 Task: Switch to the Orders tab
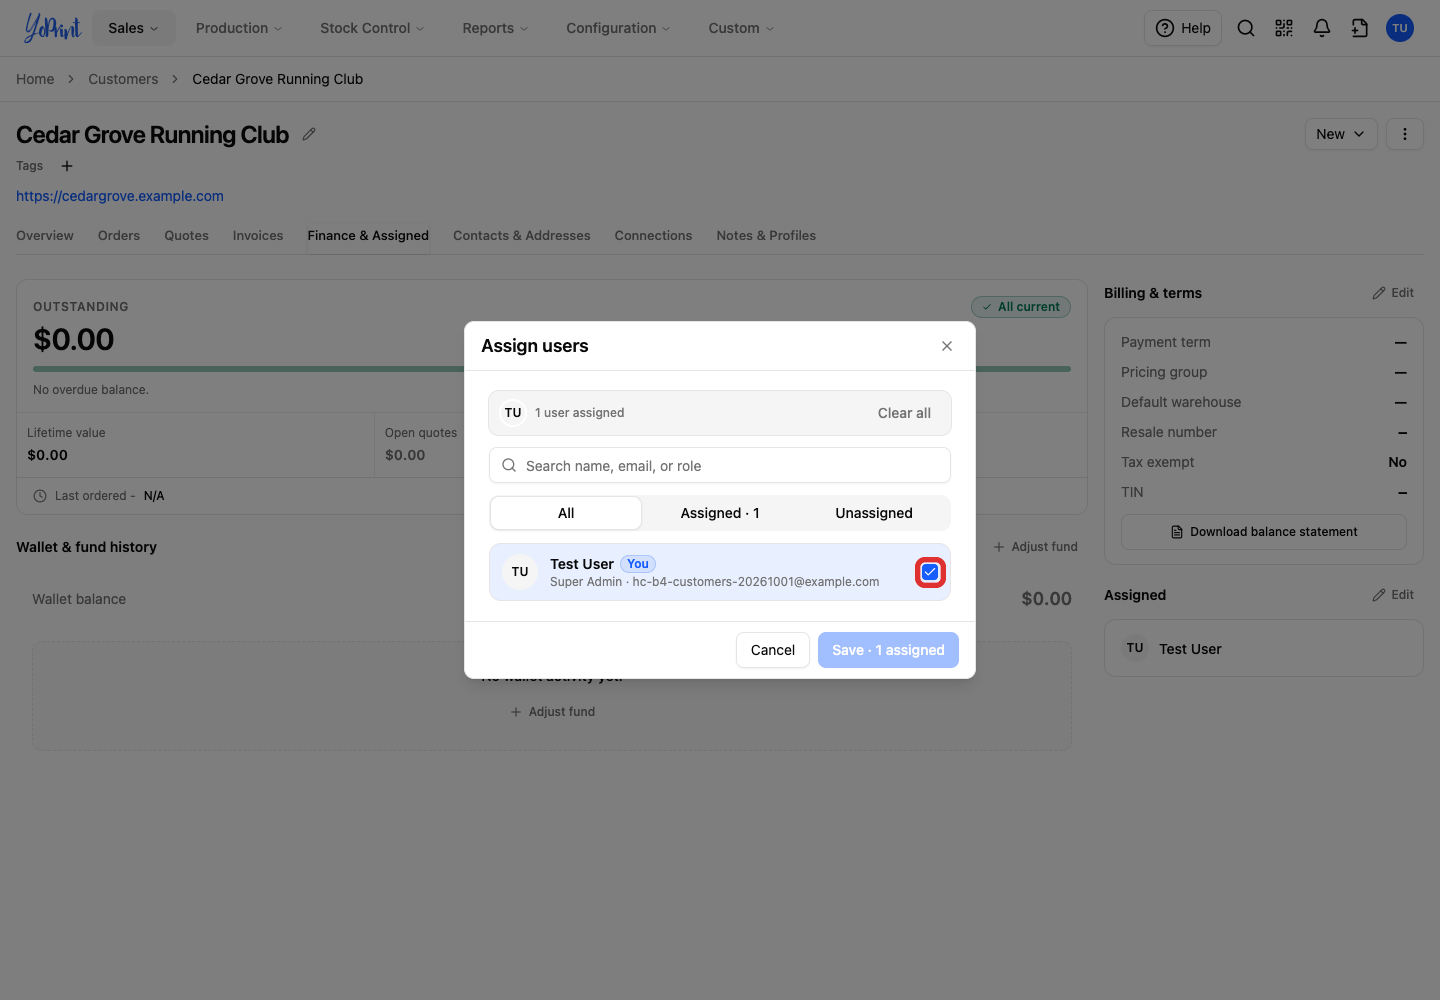click(119, 236)
